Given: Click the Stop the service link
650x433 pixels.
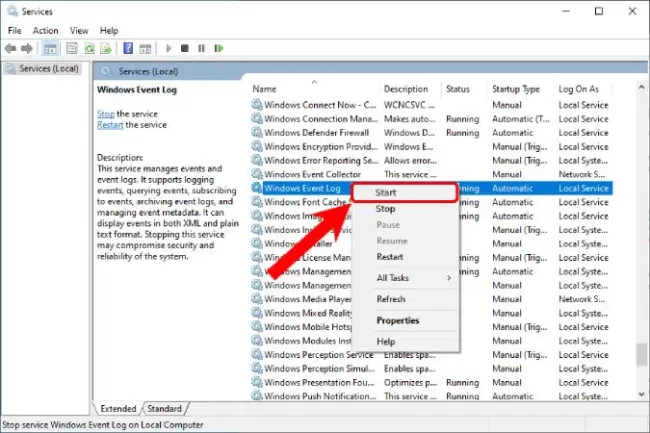Looking at the screenshot, I should pos(106,114).
